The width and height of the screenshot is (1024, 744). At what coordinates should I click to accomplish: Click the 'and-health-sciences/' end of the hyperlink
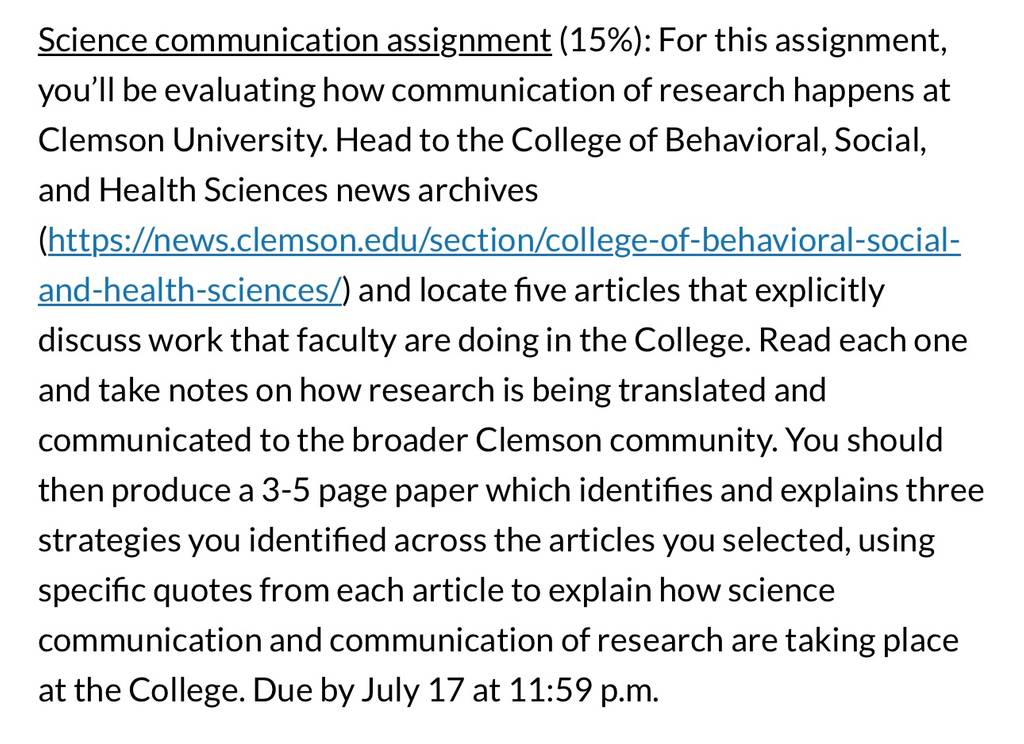pyautogui.click(x=190, y=290)
